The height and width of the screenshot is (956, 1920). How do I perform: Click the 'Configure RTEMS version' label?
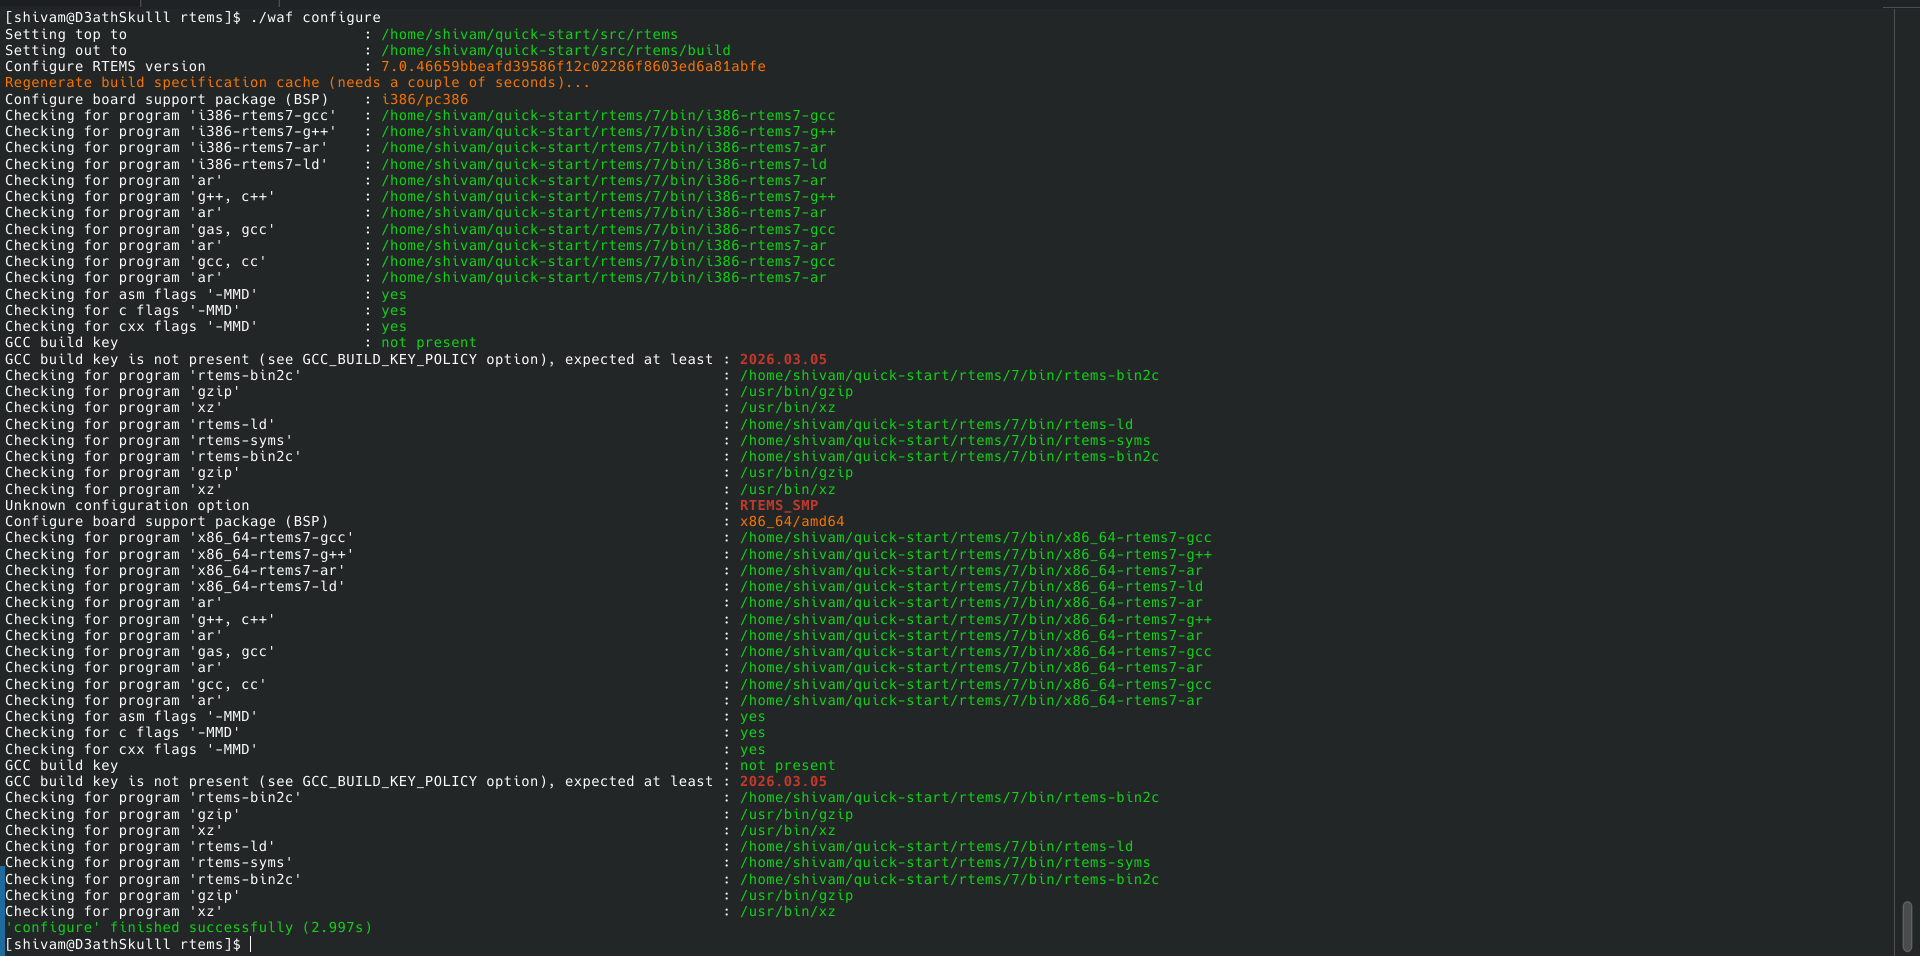tap(105, 67)
